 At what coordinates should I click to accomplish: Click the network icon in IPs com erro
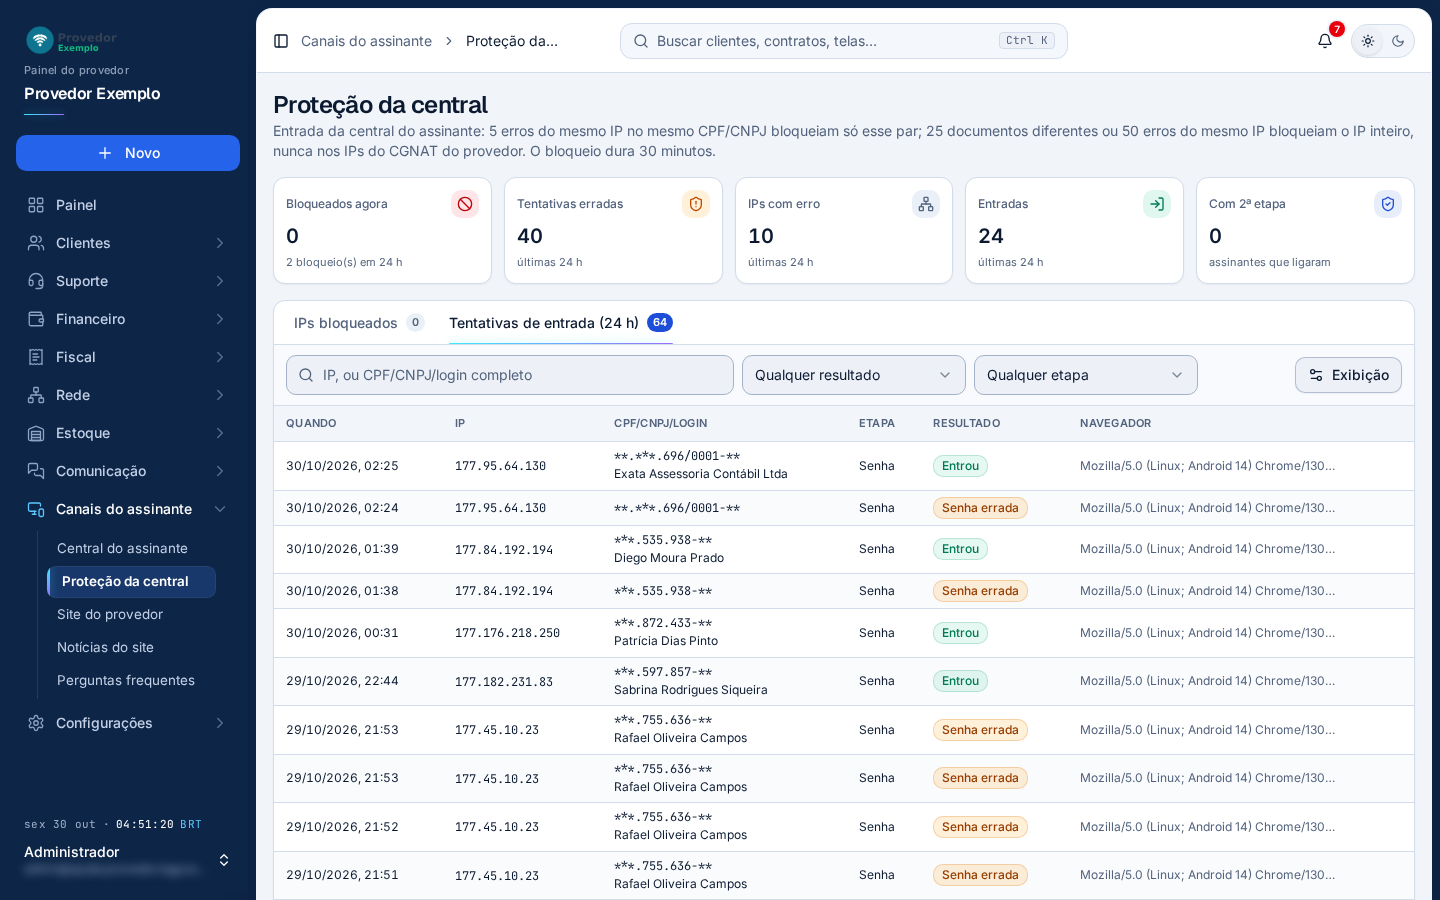point(926,204)
